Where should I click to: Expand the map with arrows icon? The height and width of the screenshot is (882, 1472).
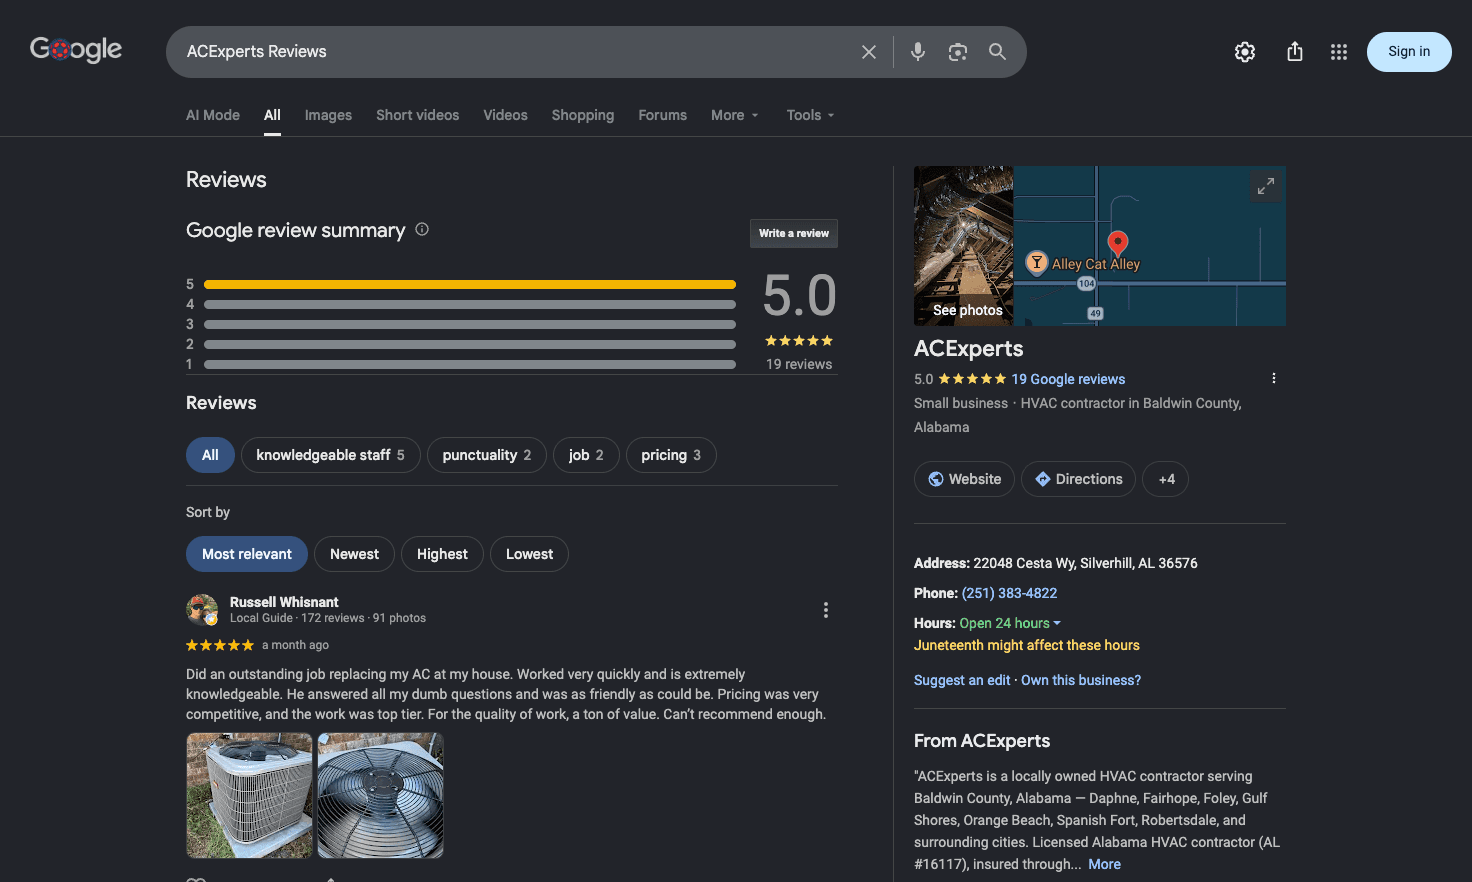1266,186
